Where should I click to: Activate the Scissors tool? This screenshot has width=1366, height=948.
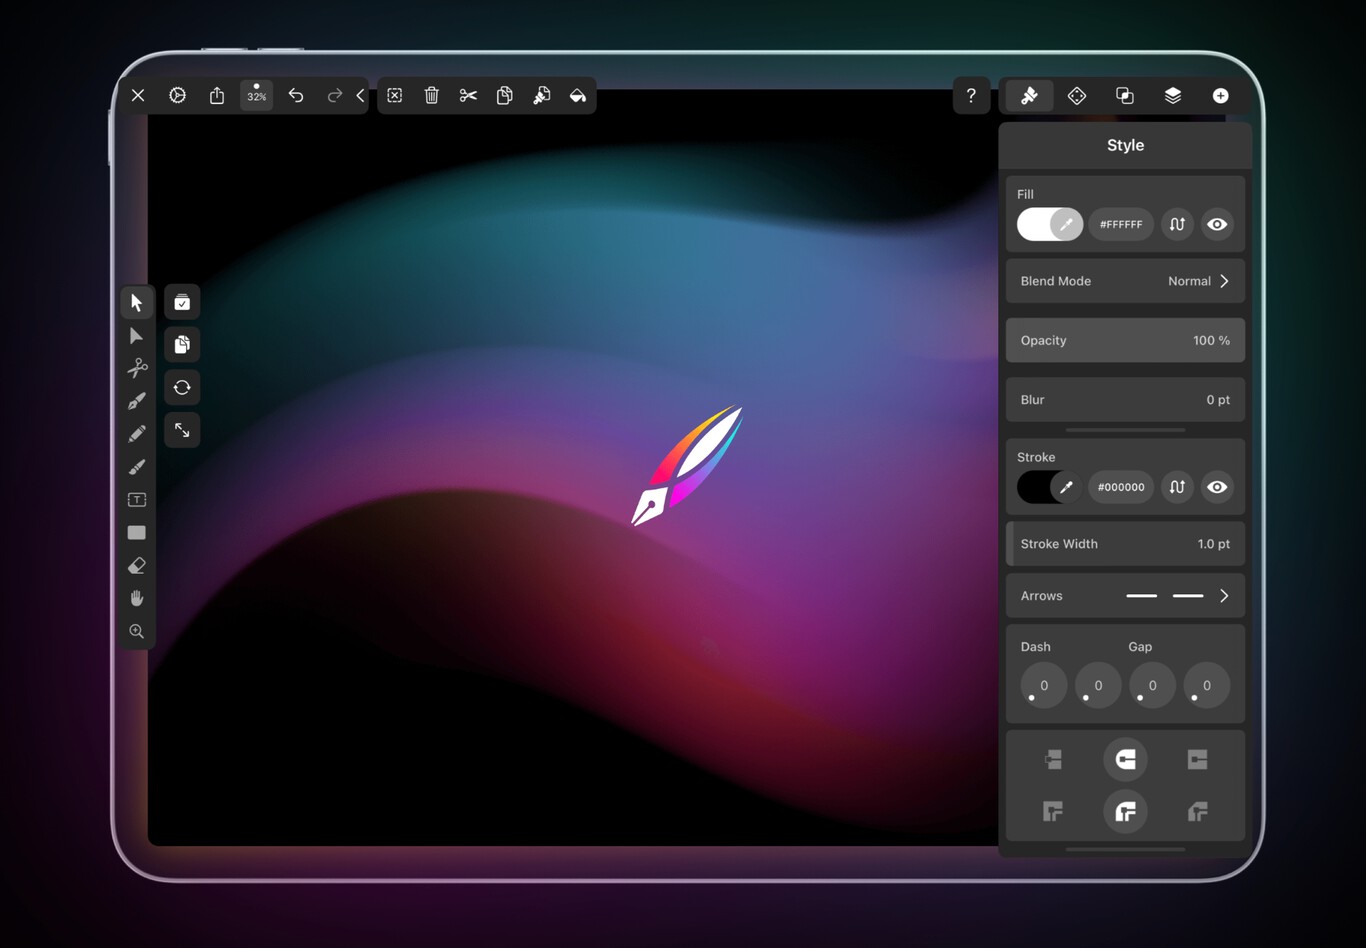137,368
